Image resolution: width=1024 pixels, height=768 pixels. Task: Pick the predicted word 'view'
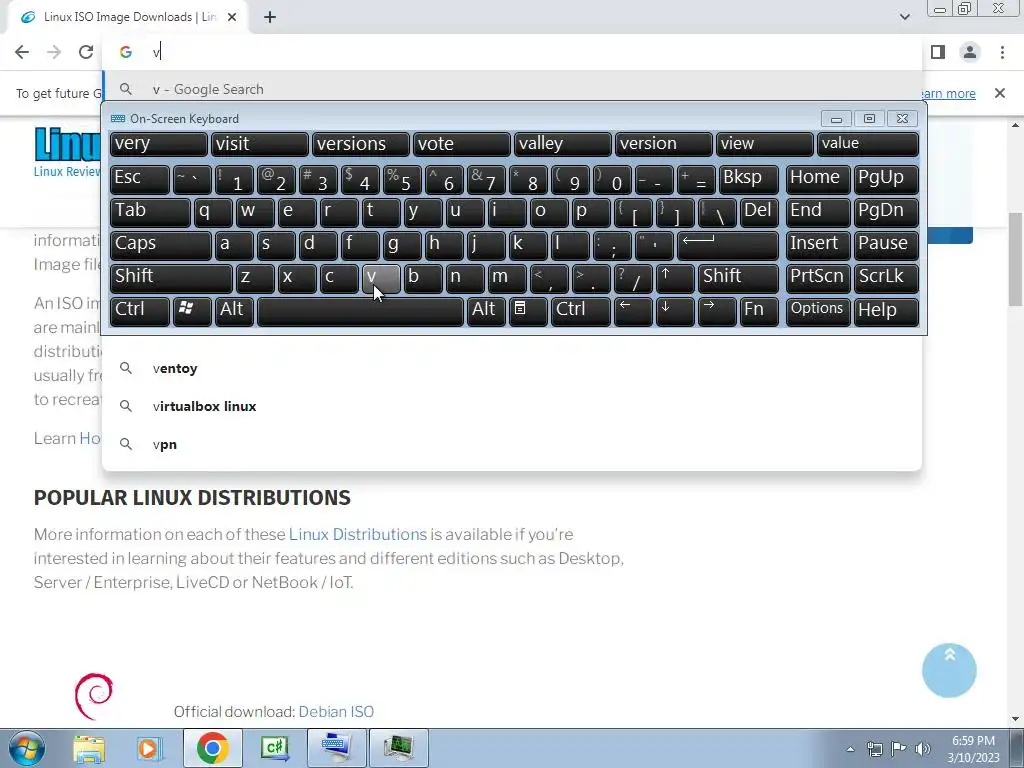click(765, 144)
